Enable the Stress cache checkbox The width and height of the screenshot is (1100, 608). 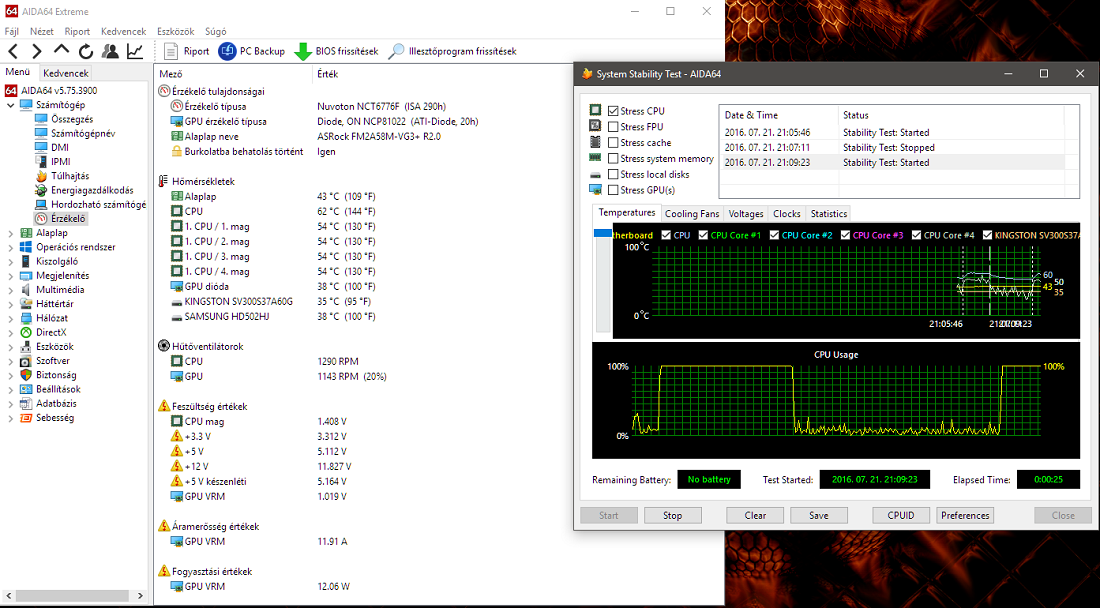(x=613, y=142)
